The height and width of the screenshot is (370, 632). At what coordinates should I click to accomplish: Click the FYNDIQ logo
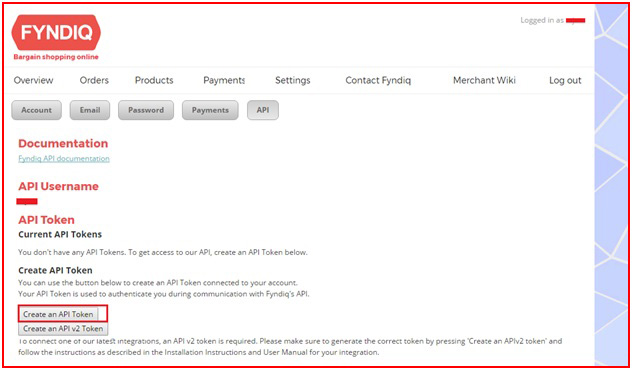56,33
